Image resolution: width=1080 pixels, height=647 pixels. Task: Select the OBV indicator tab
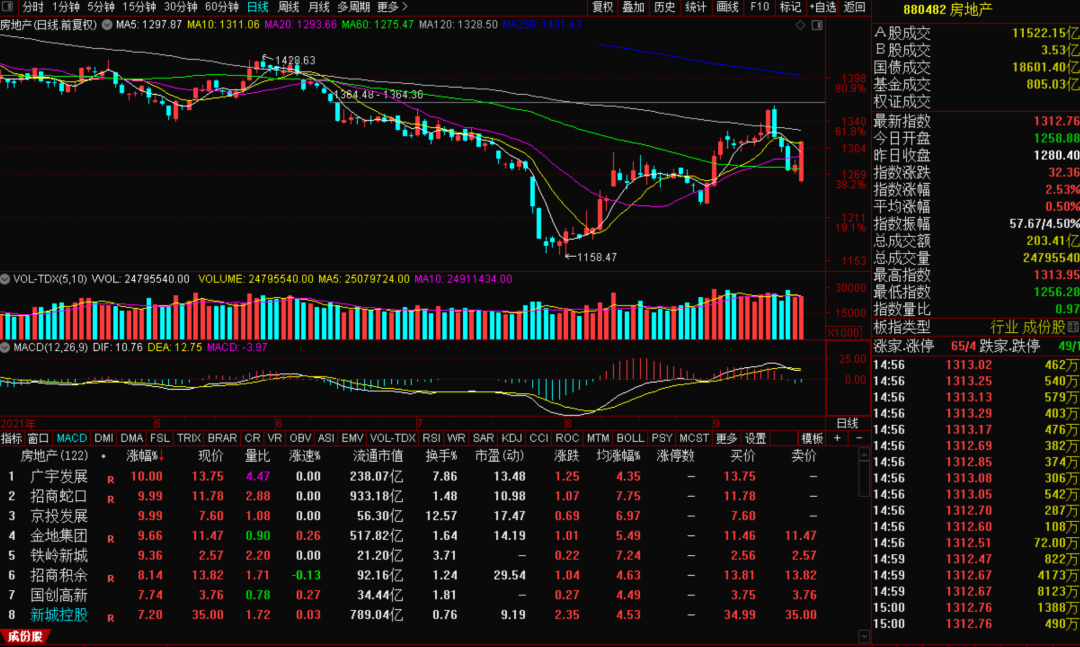click(300, 438)
